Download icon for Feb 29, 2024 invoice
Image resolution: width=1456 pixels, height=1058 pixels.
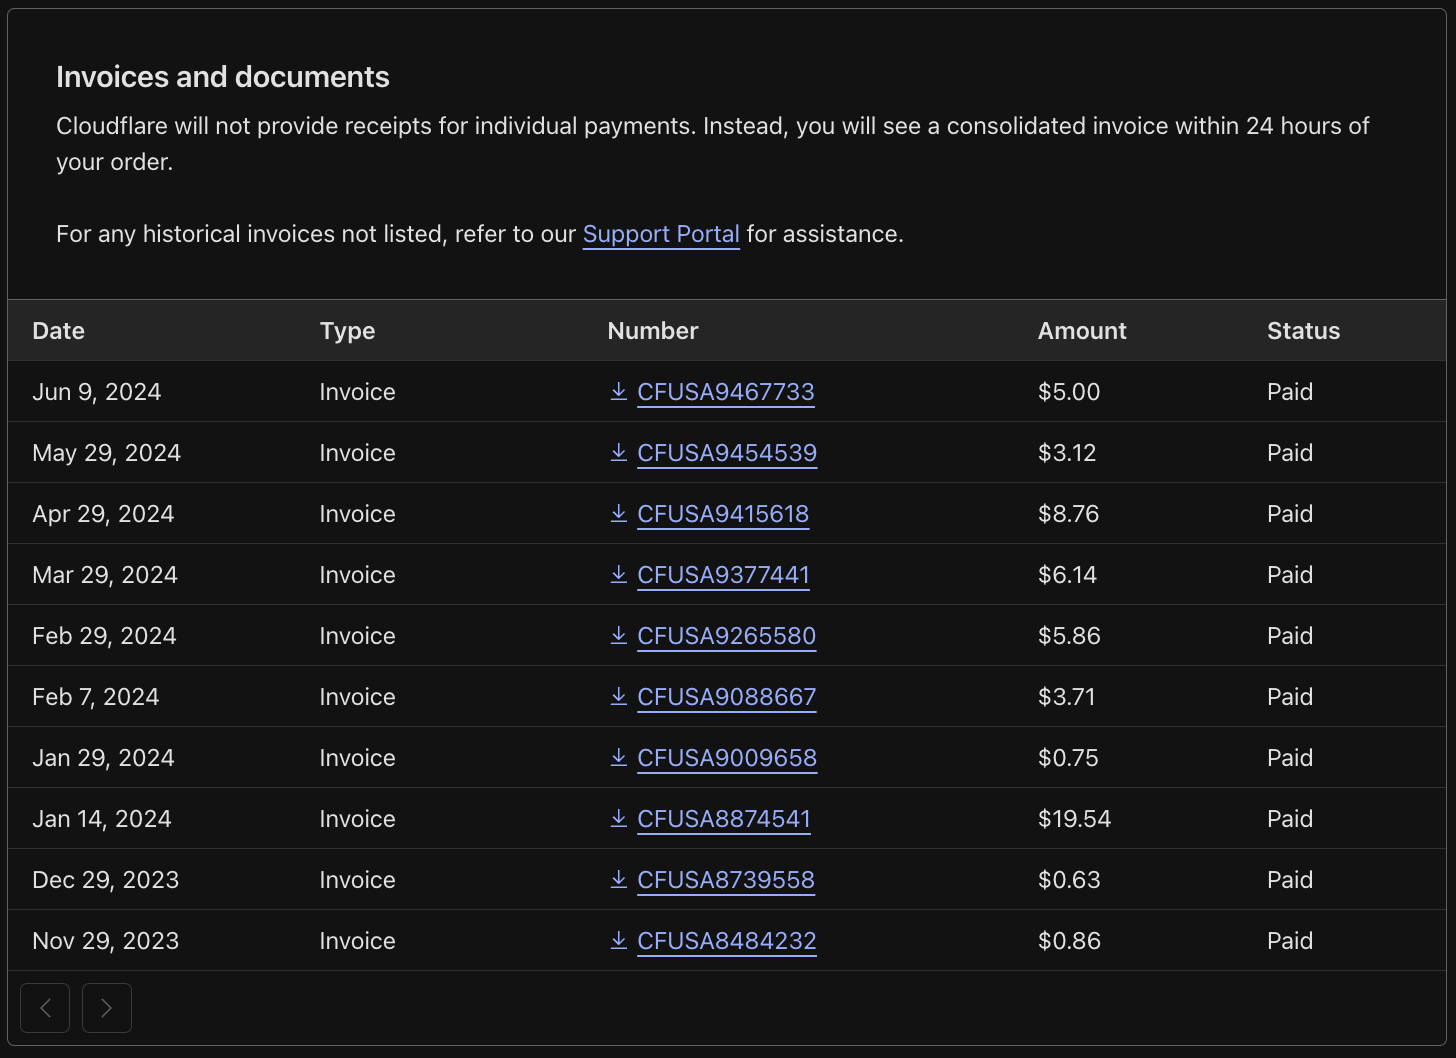pyautogui.click(x=619, y=635)
